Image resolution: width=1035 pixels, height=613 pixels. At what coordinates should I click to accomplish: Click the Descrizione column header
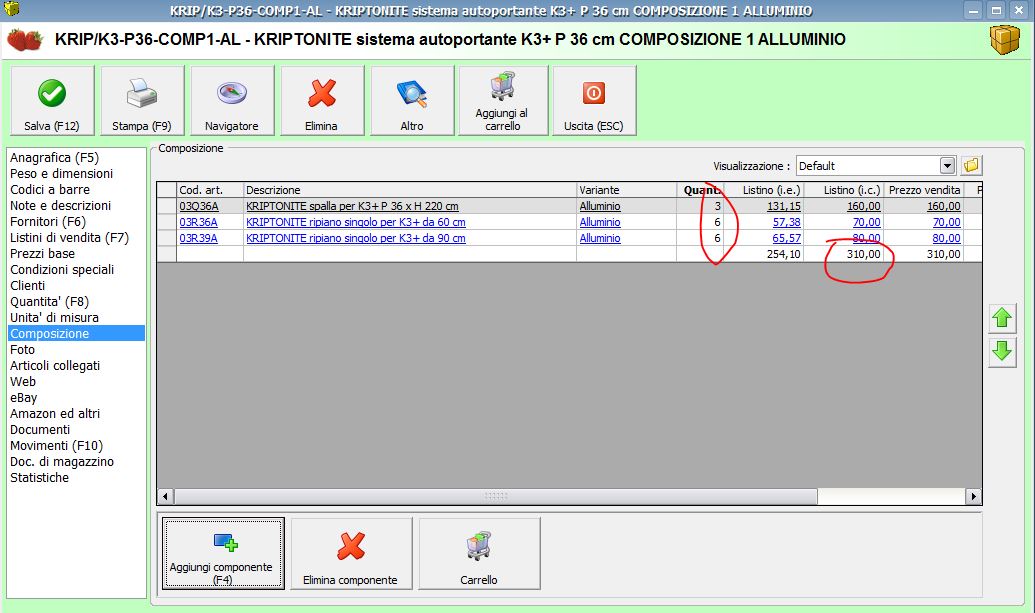click(410, 190)
